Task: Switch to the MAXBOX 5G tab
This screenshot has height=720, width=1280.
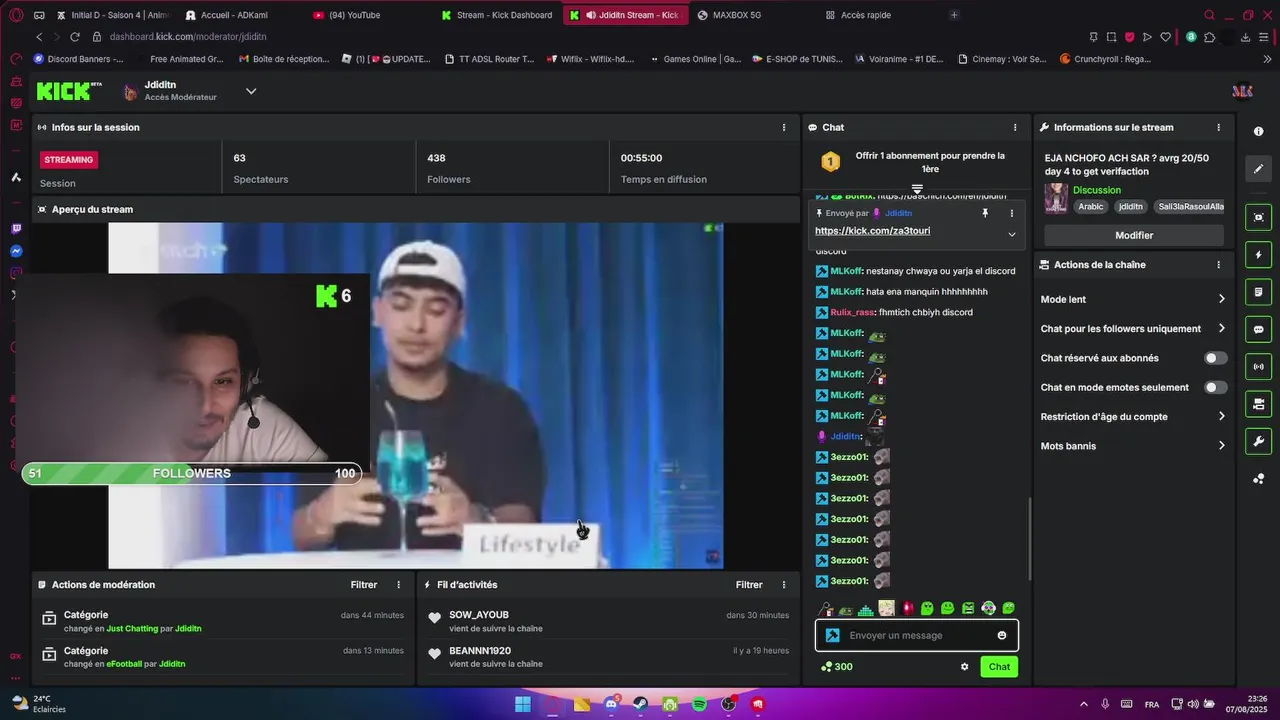Action: point(737,15)
